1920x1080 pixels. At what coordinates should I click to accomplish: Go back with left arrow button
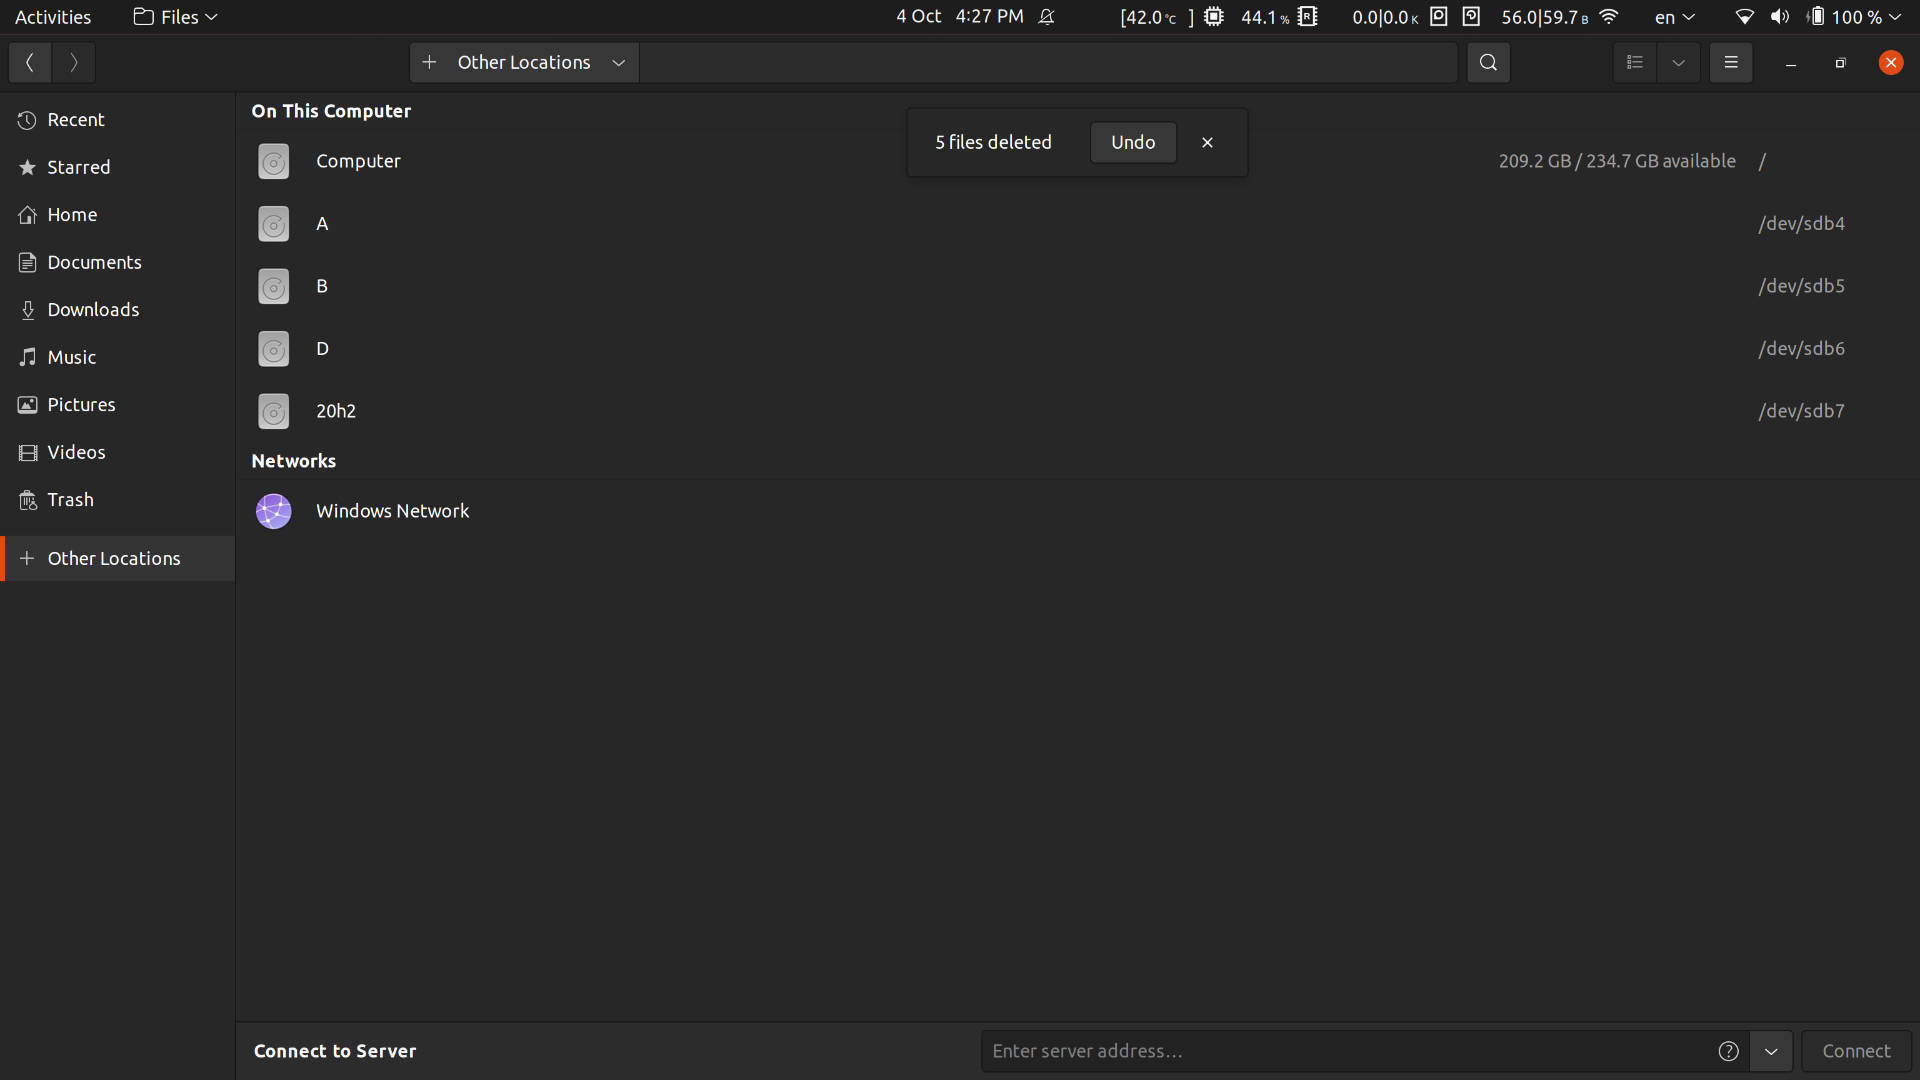pyautogui.click(x=30, y=62)
